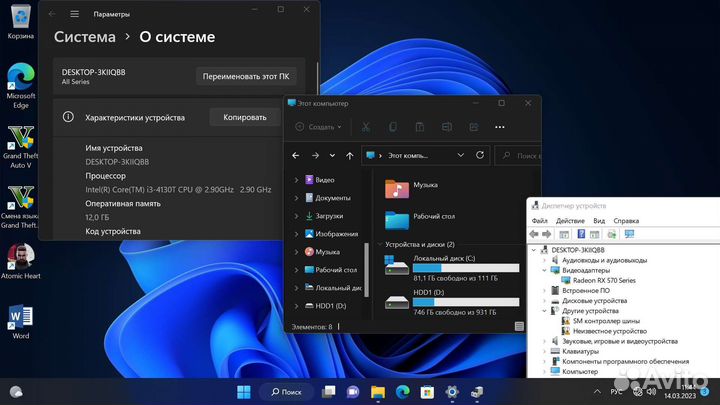
Task: Go up one folder level in Explorer
Action: tap(349, 156)
